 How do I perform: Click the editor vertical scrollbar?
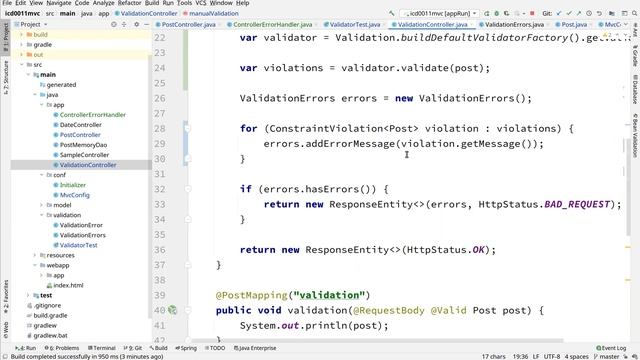pyautogui.click(x=628, y=186)
